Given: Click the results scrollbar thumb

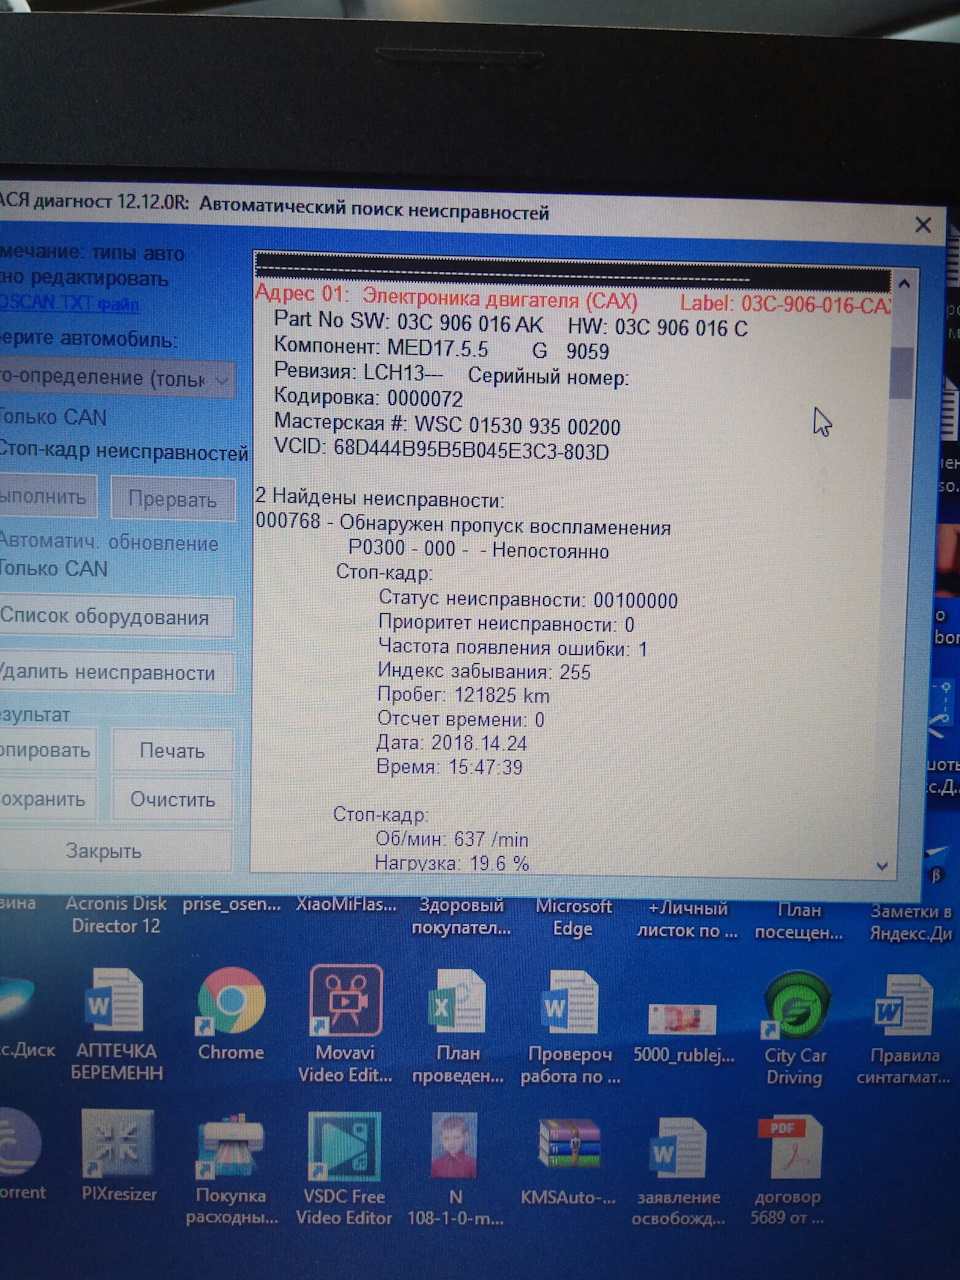Looking at the screenshot, I should tap(901, 372).
